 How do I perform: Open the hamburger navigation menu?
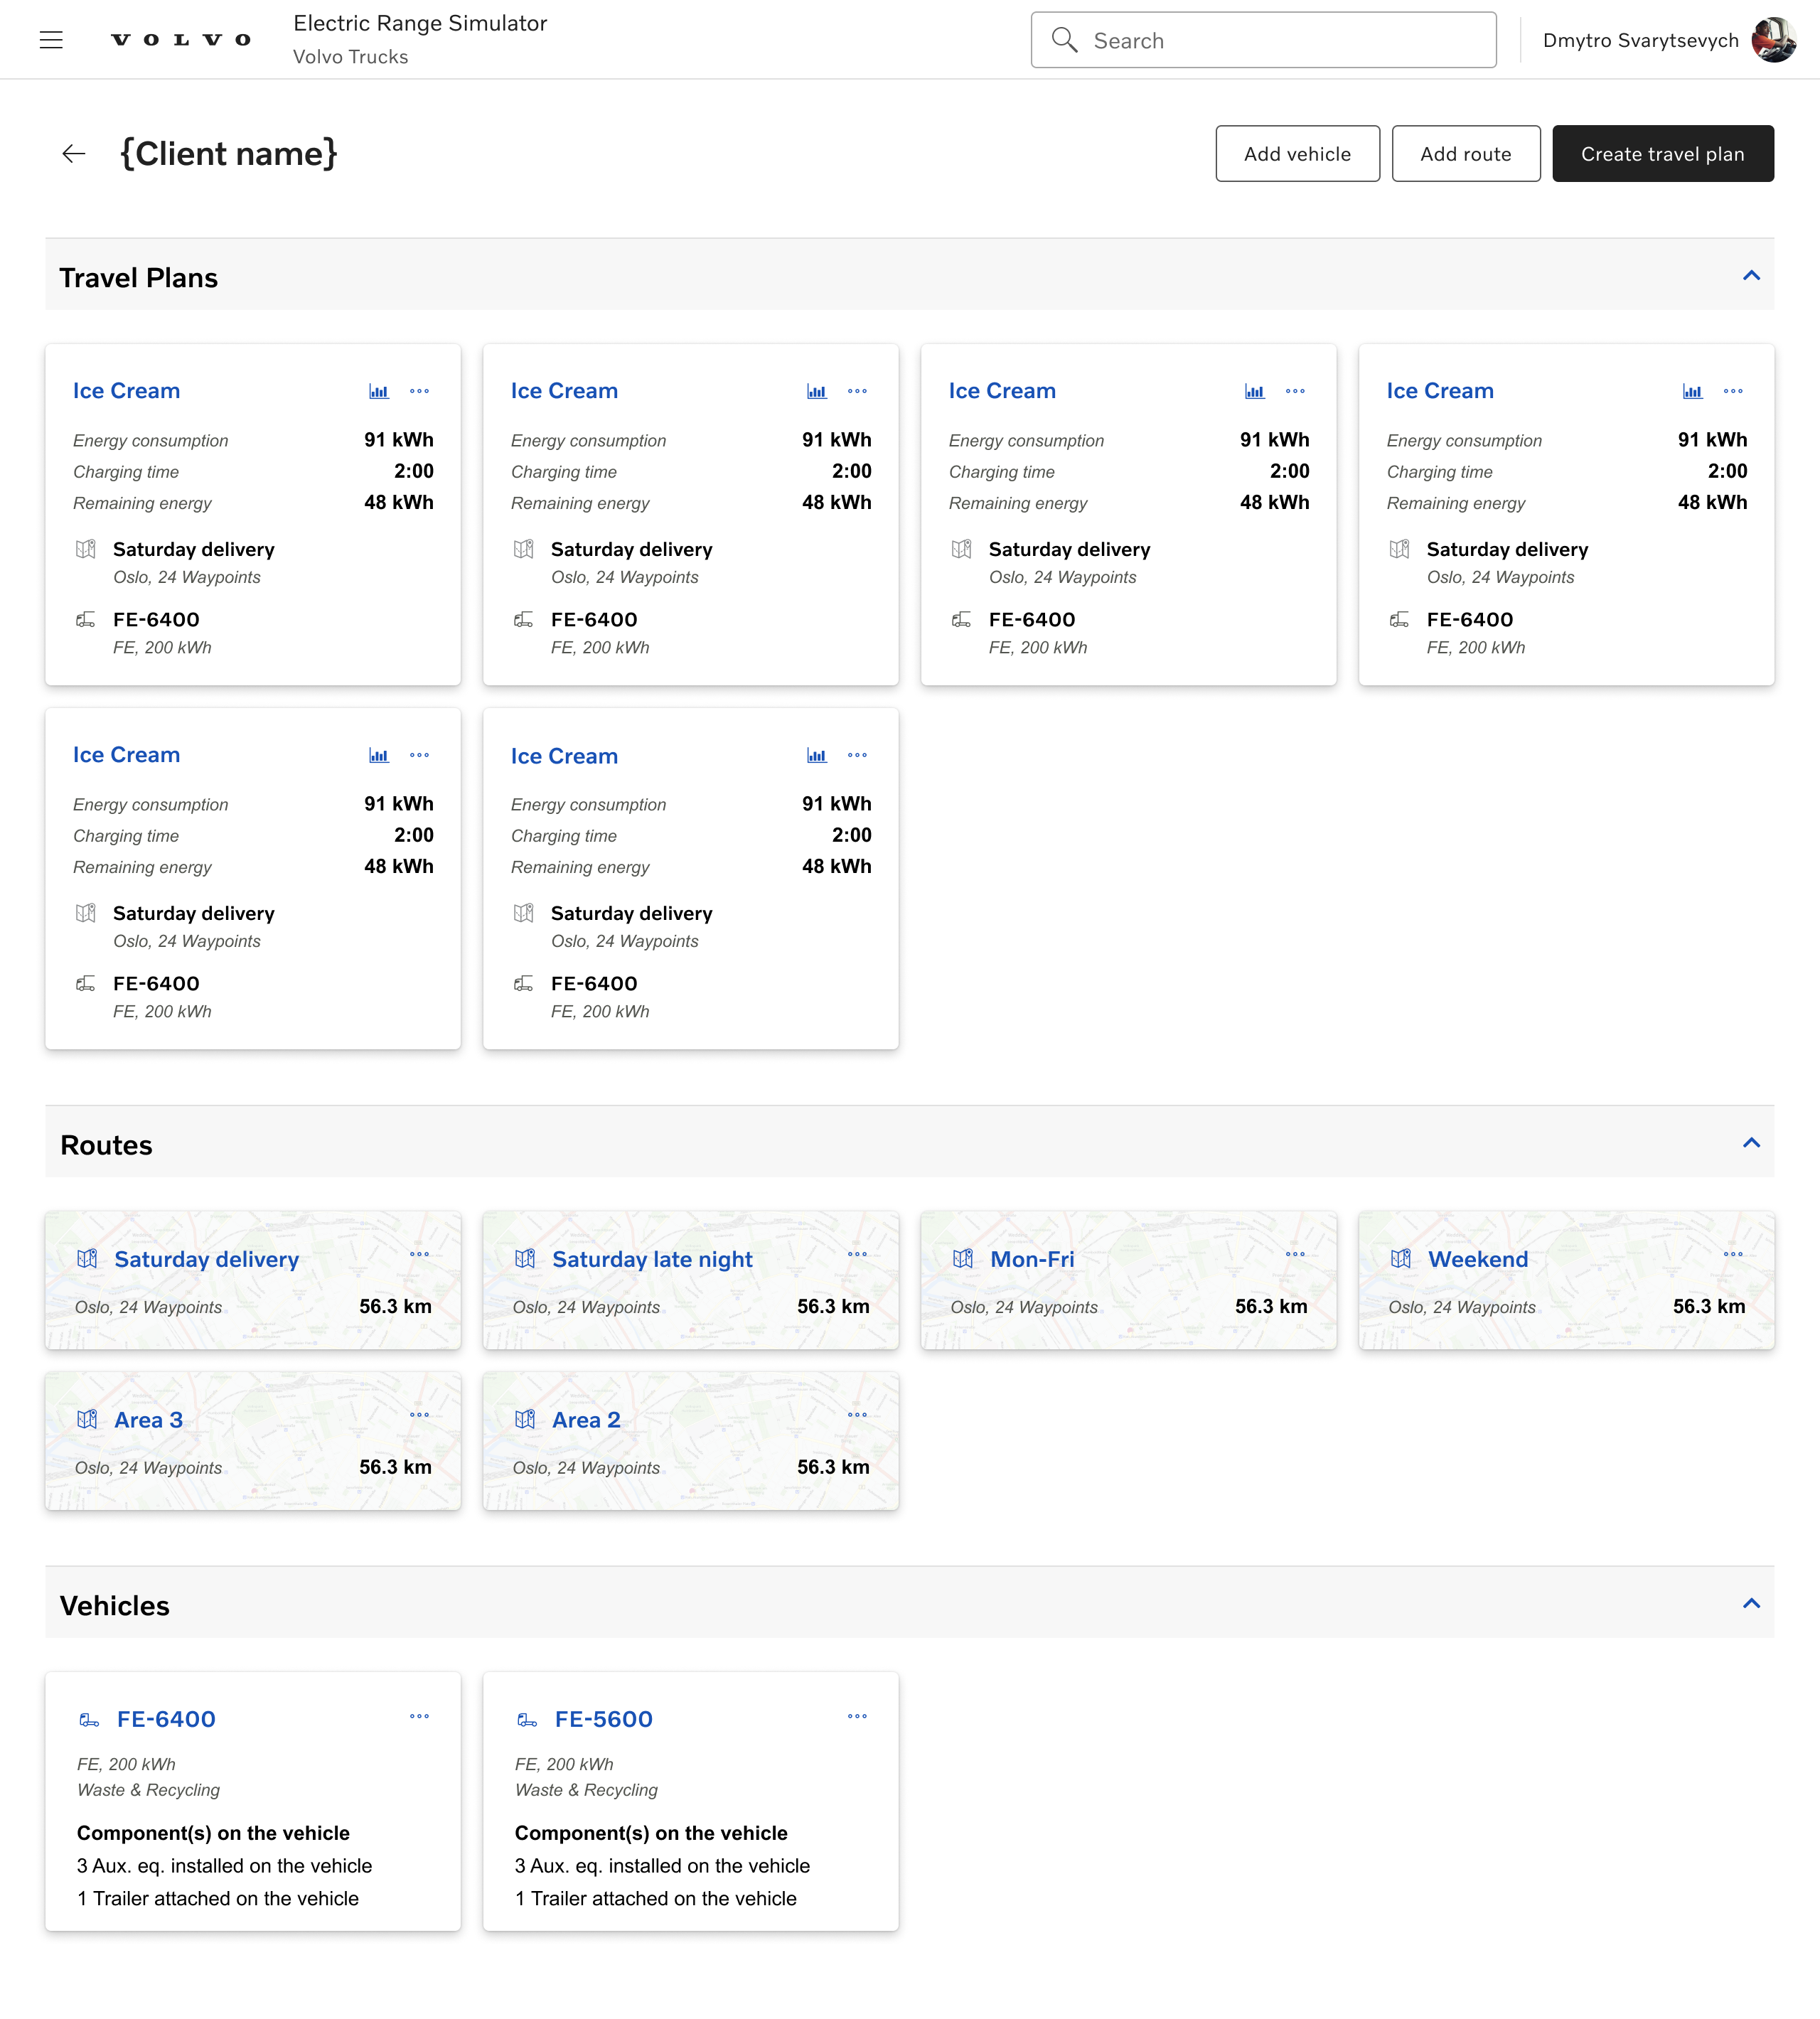(51, 40)
